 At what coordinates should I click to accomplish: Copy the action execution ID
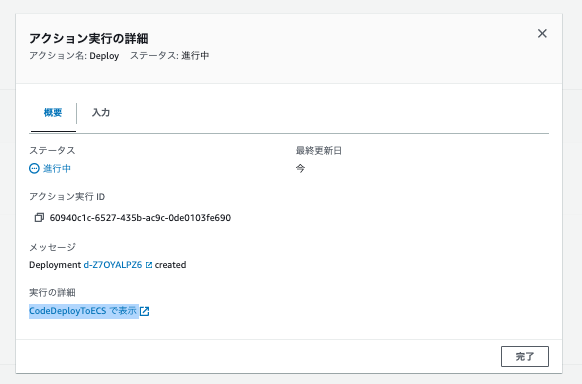coord(39,217)
